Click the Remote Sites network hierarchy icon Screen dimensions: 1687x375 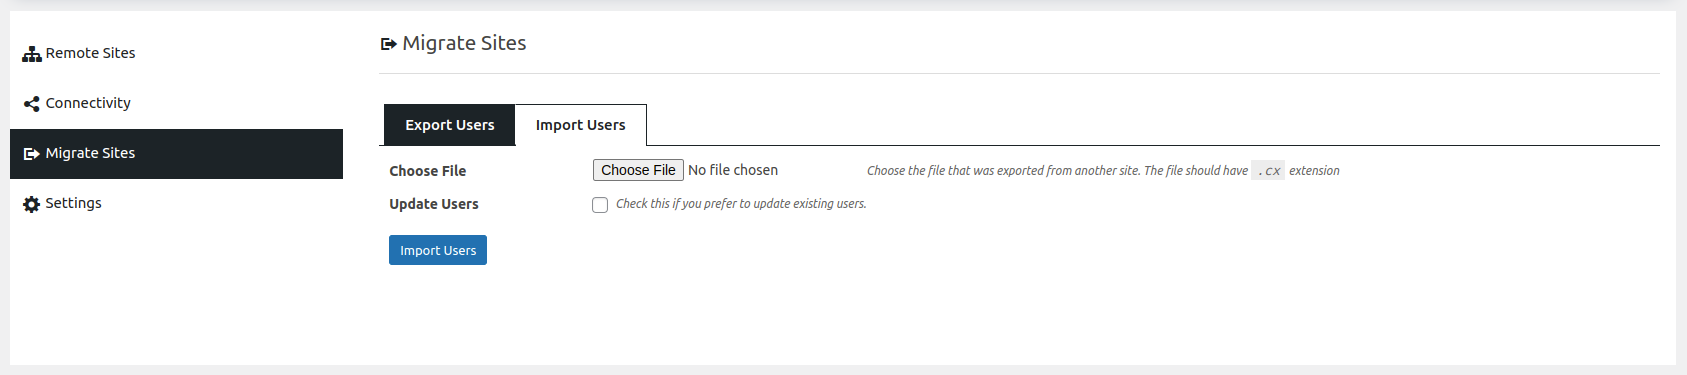coord(32,54)
